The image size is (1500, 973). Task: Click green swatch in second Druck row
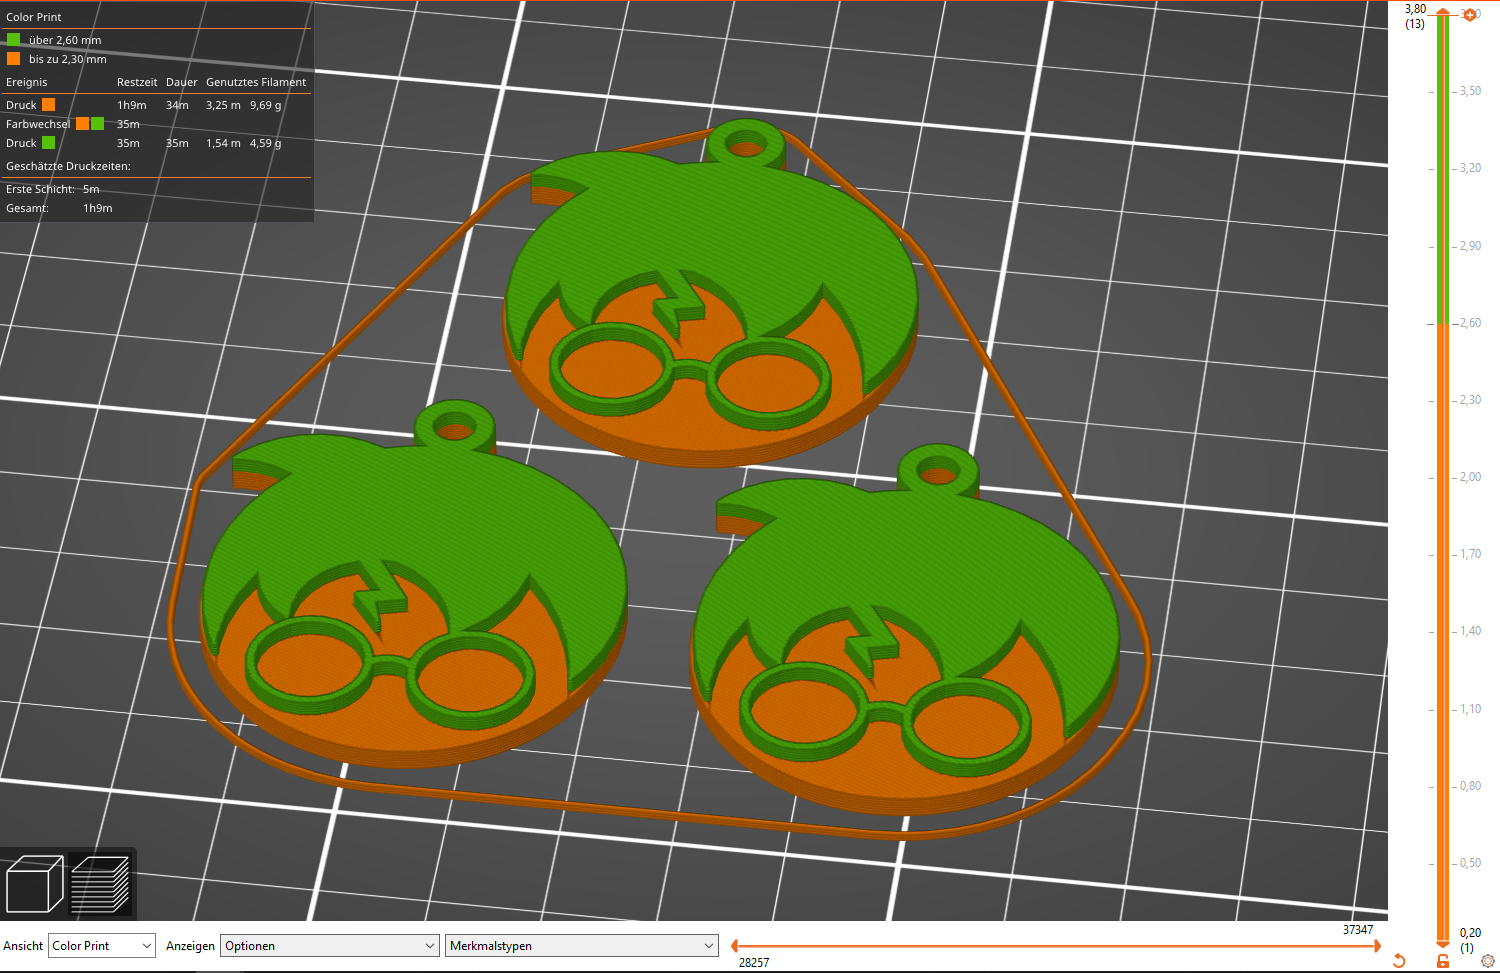pos(48,142)
